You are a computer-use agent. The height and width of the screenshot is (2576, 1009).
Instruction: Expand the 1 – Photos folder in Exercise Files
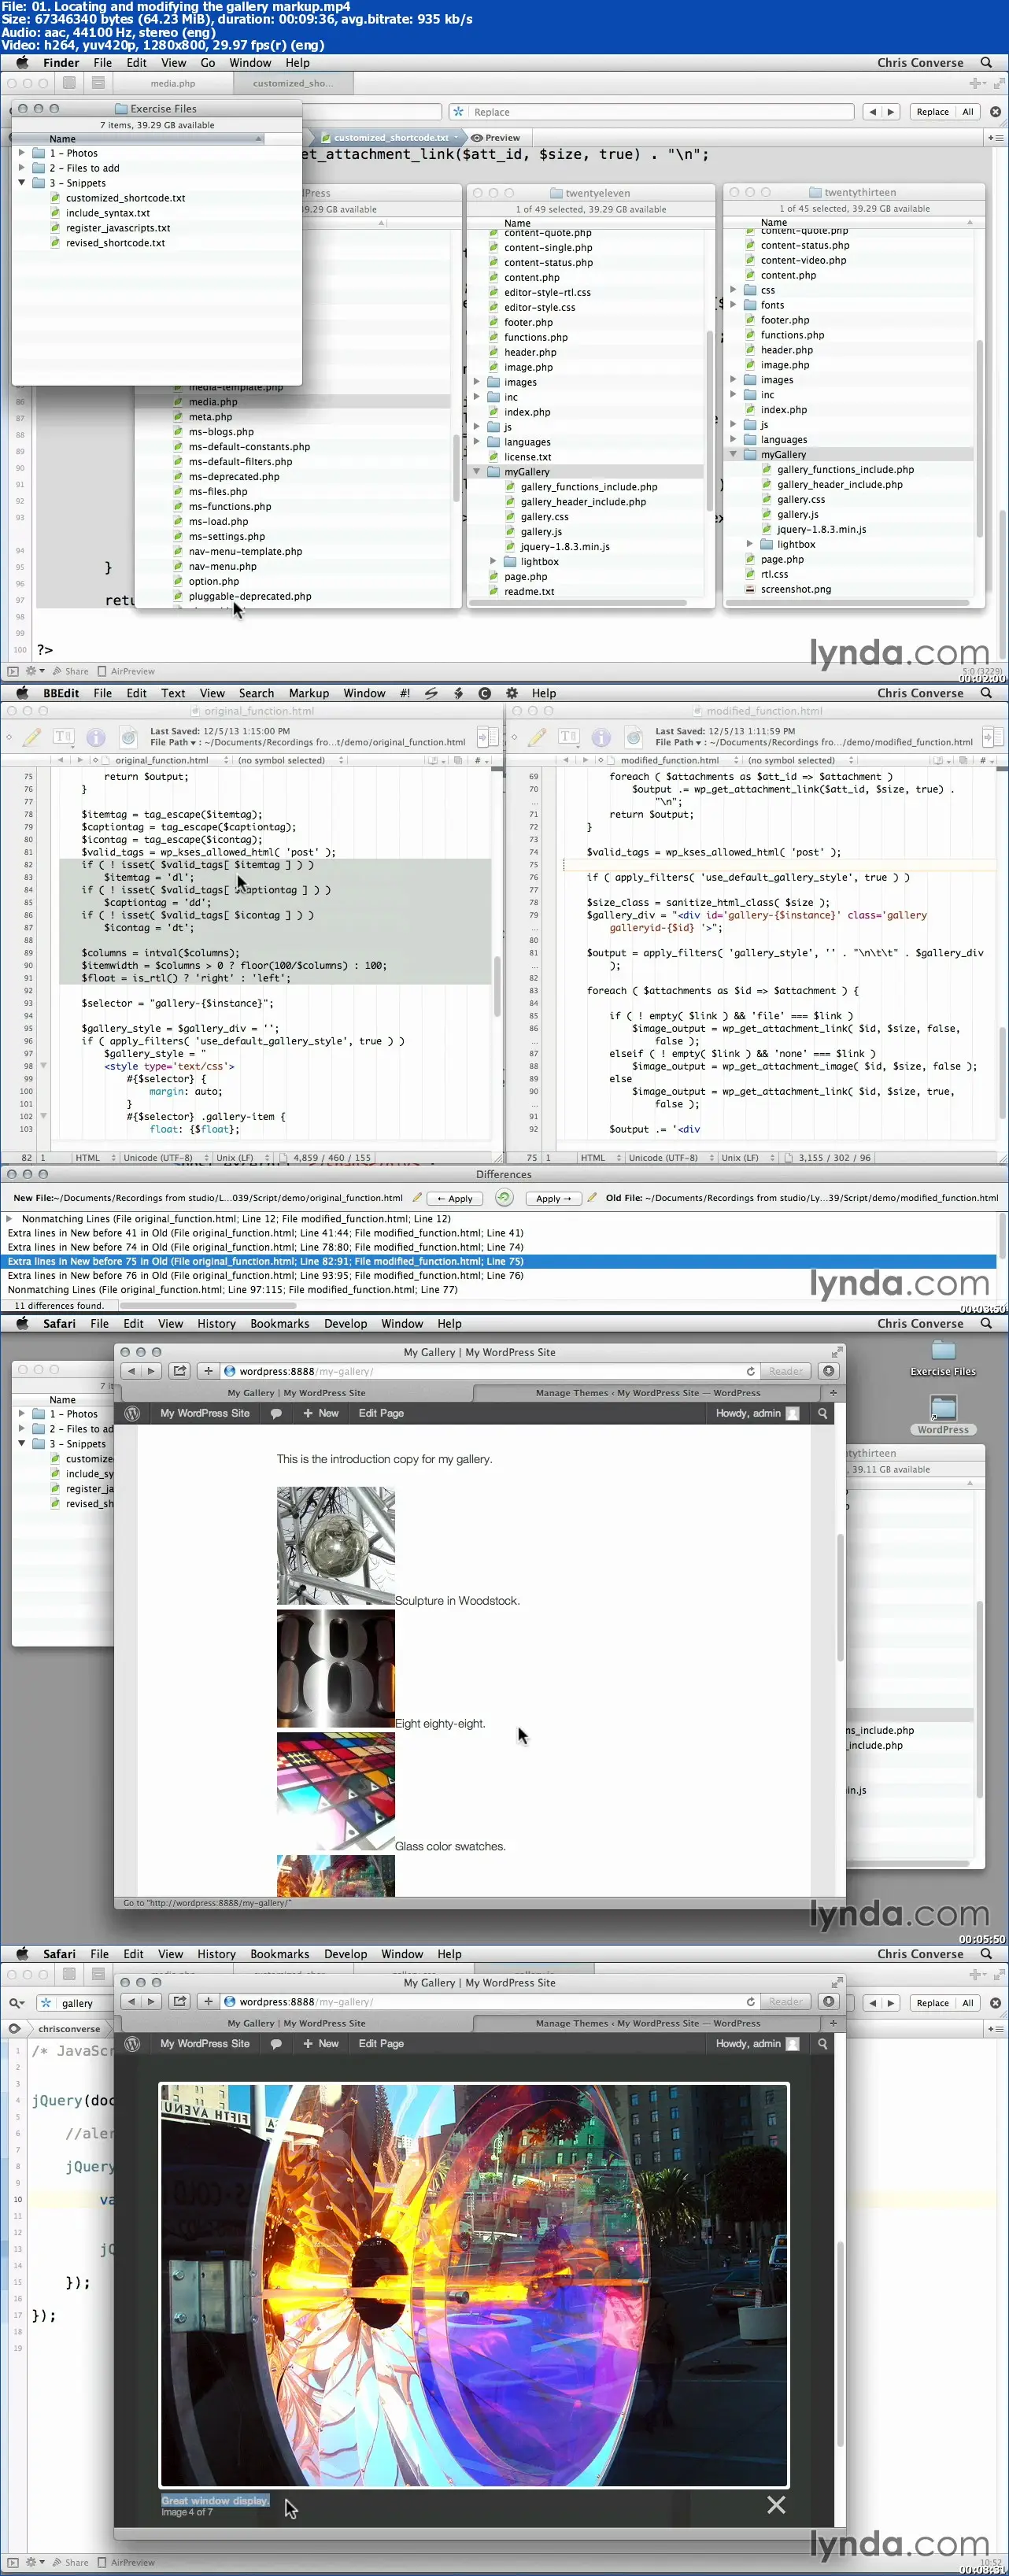point(22,153)
